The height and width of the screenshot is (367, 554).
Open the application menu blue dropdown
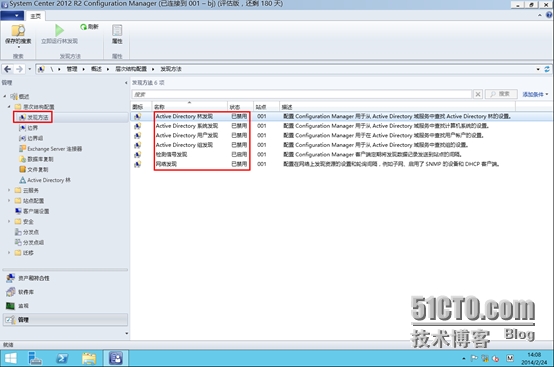12,16
